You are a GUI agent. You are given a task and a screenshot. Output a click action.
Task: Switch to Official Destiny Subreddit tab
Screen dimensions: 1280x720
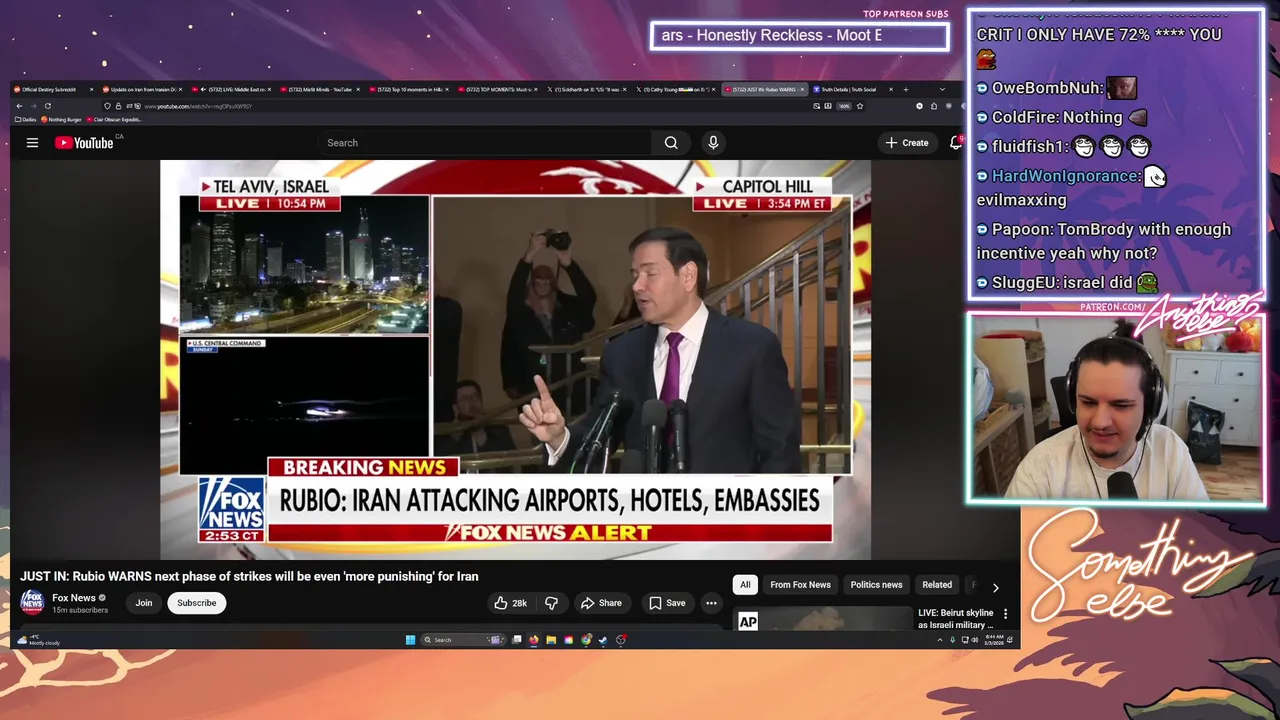pos(56,89)
